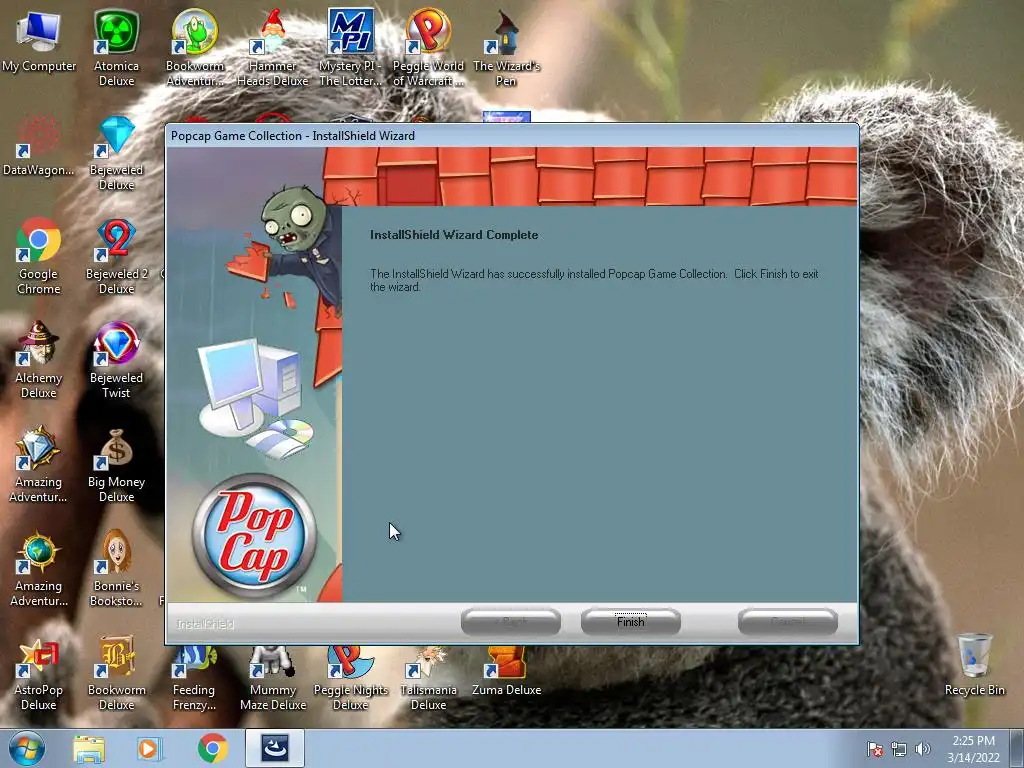Click the 'Popcap Game Collection - InstallShield Wizard' title bar

512,135
